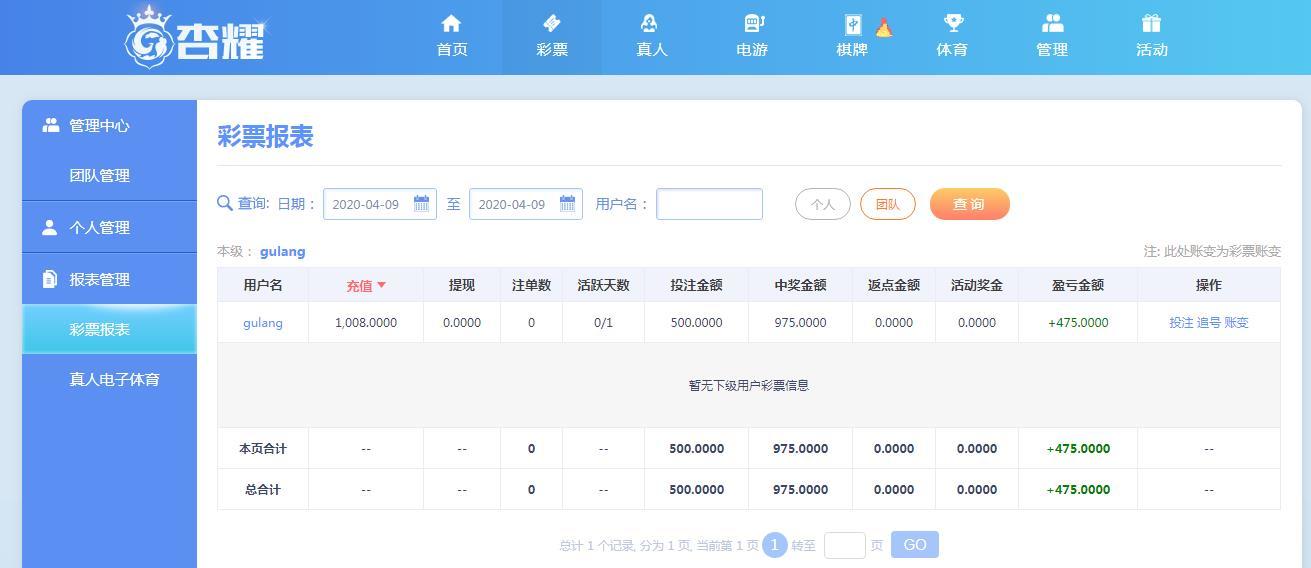Click the flame badge beside 棋牌
Image resolution: width=1311 pixels, height=568 pixels.
coord(884,28)
